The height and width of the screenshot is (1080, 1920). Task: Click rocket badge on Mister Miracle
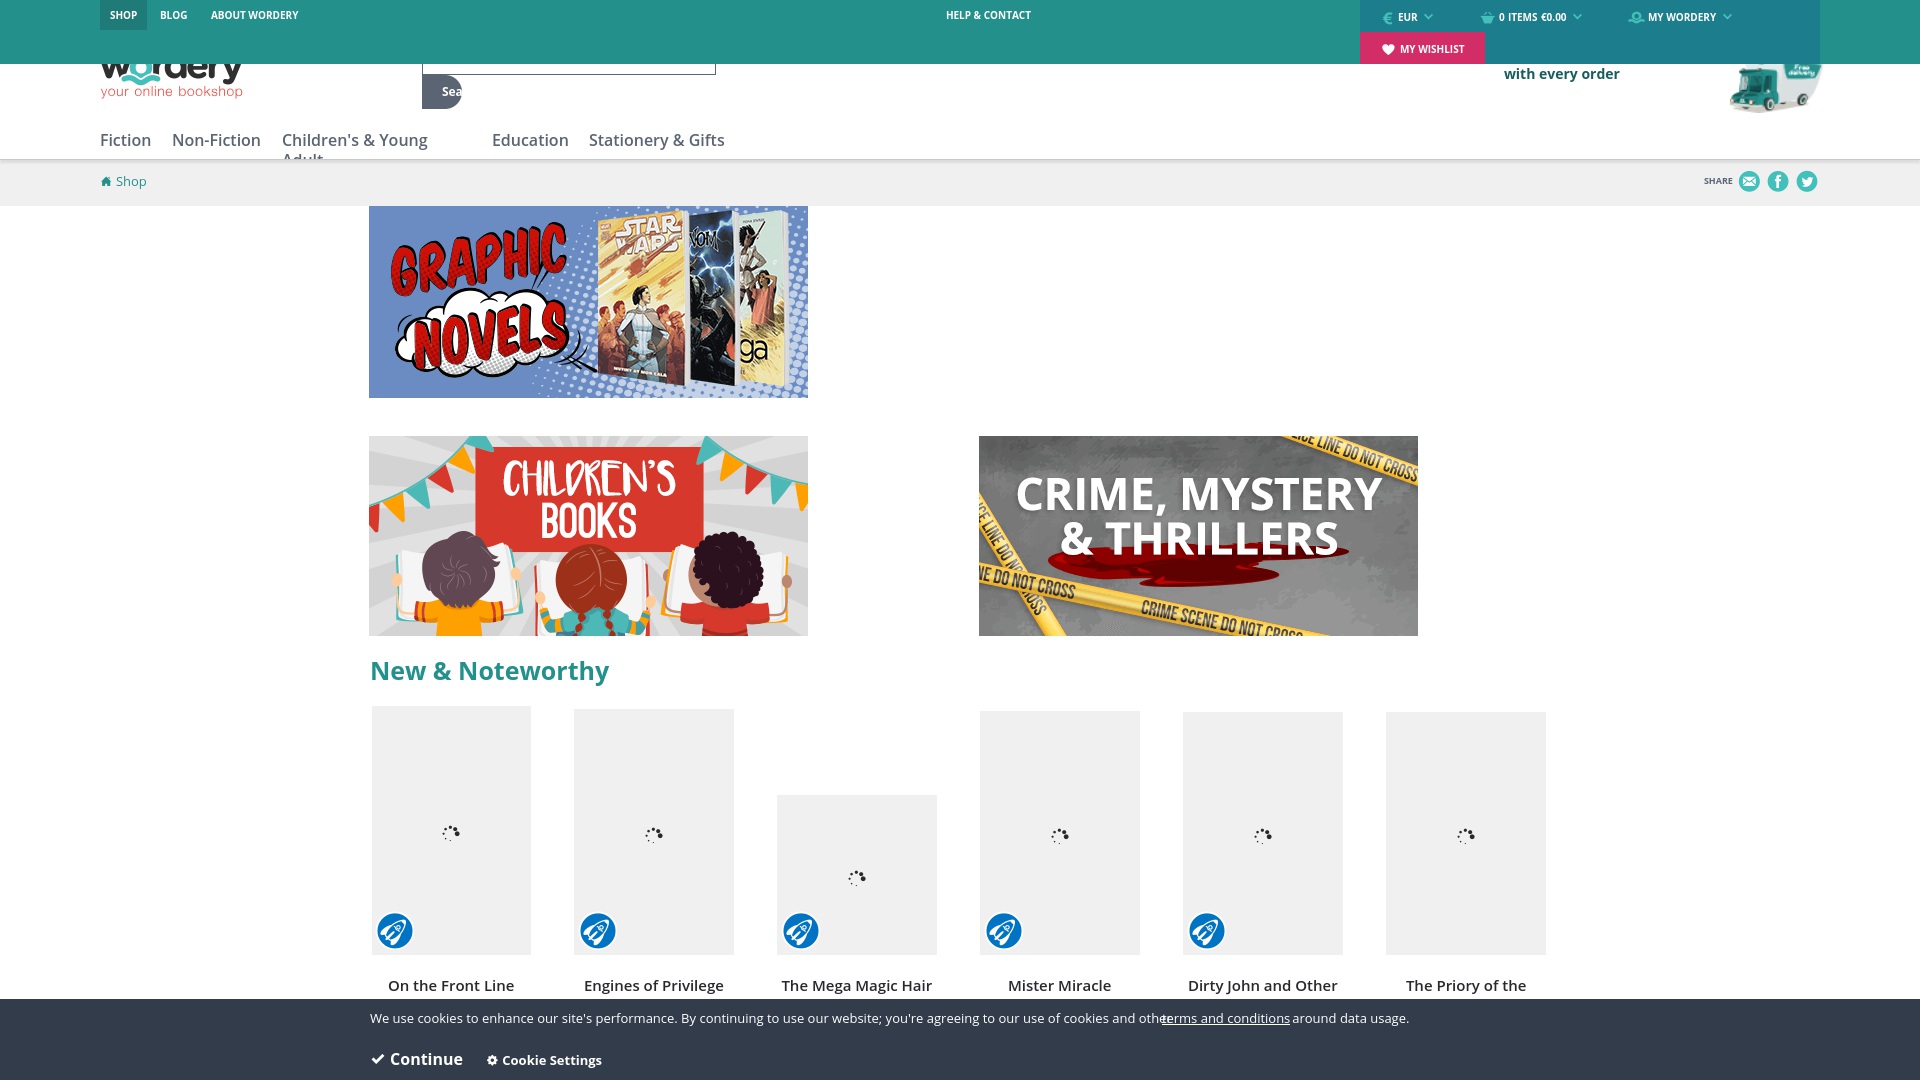pos(1004,931)
